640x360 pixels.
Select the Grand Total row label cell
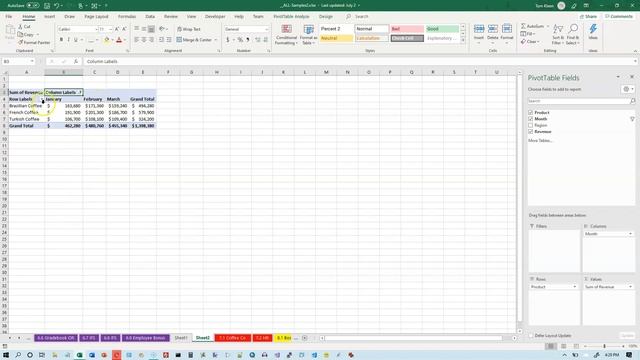(26, 126)
